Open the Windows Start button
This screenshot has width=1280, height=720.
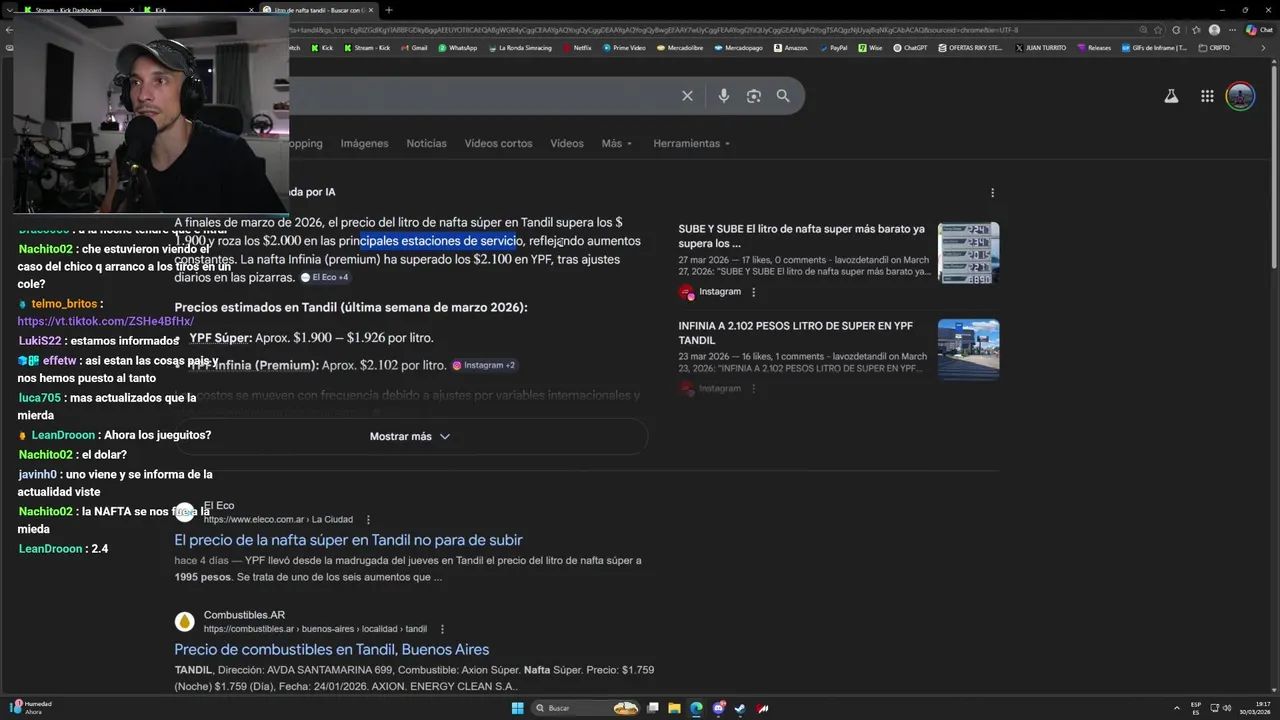517,708
